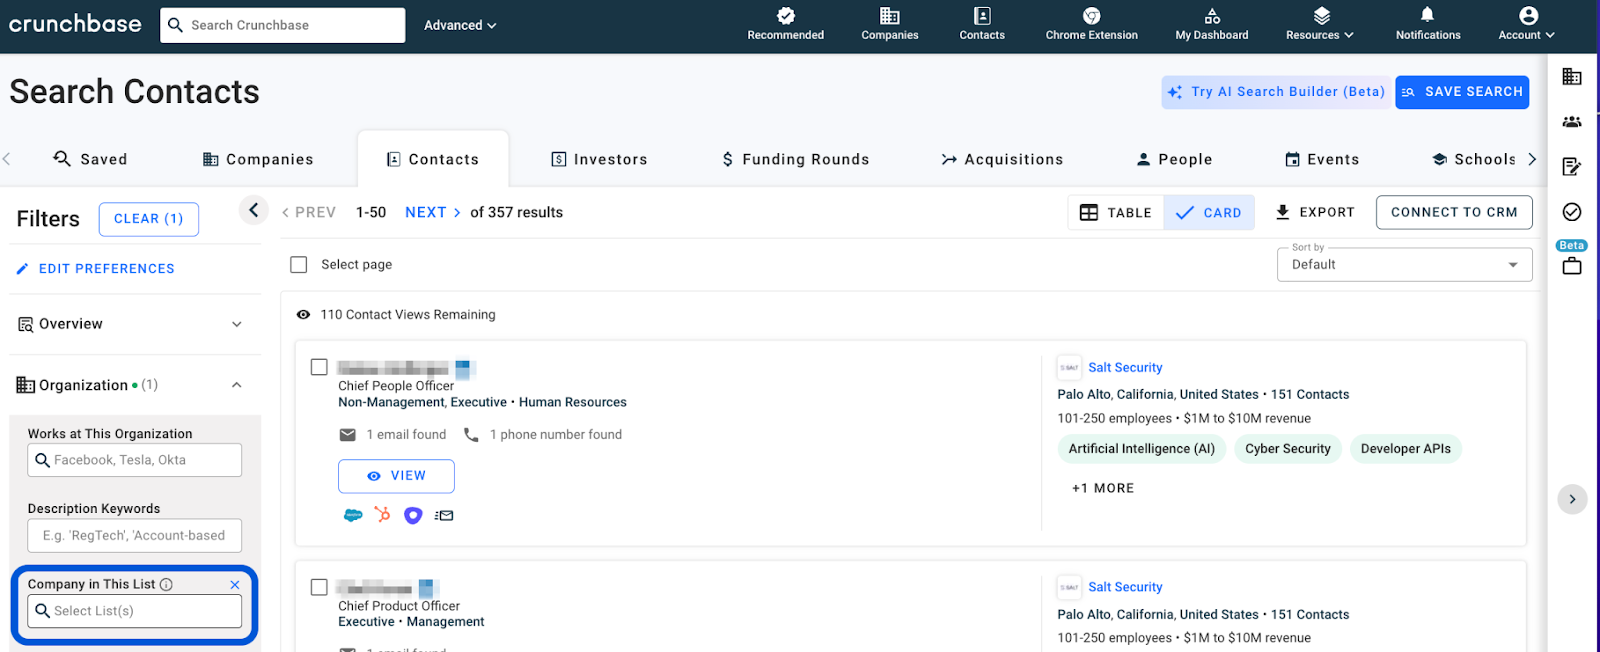Open the Sort by Default dropdown
Viewport: 1600px width, 652px height.
(x=1405, y=265)
